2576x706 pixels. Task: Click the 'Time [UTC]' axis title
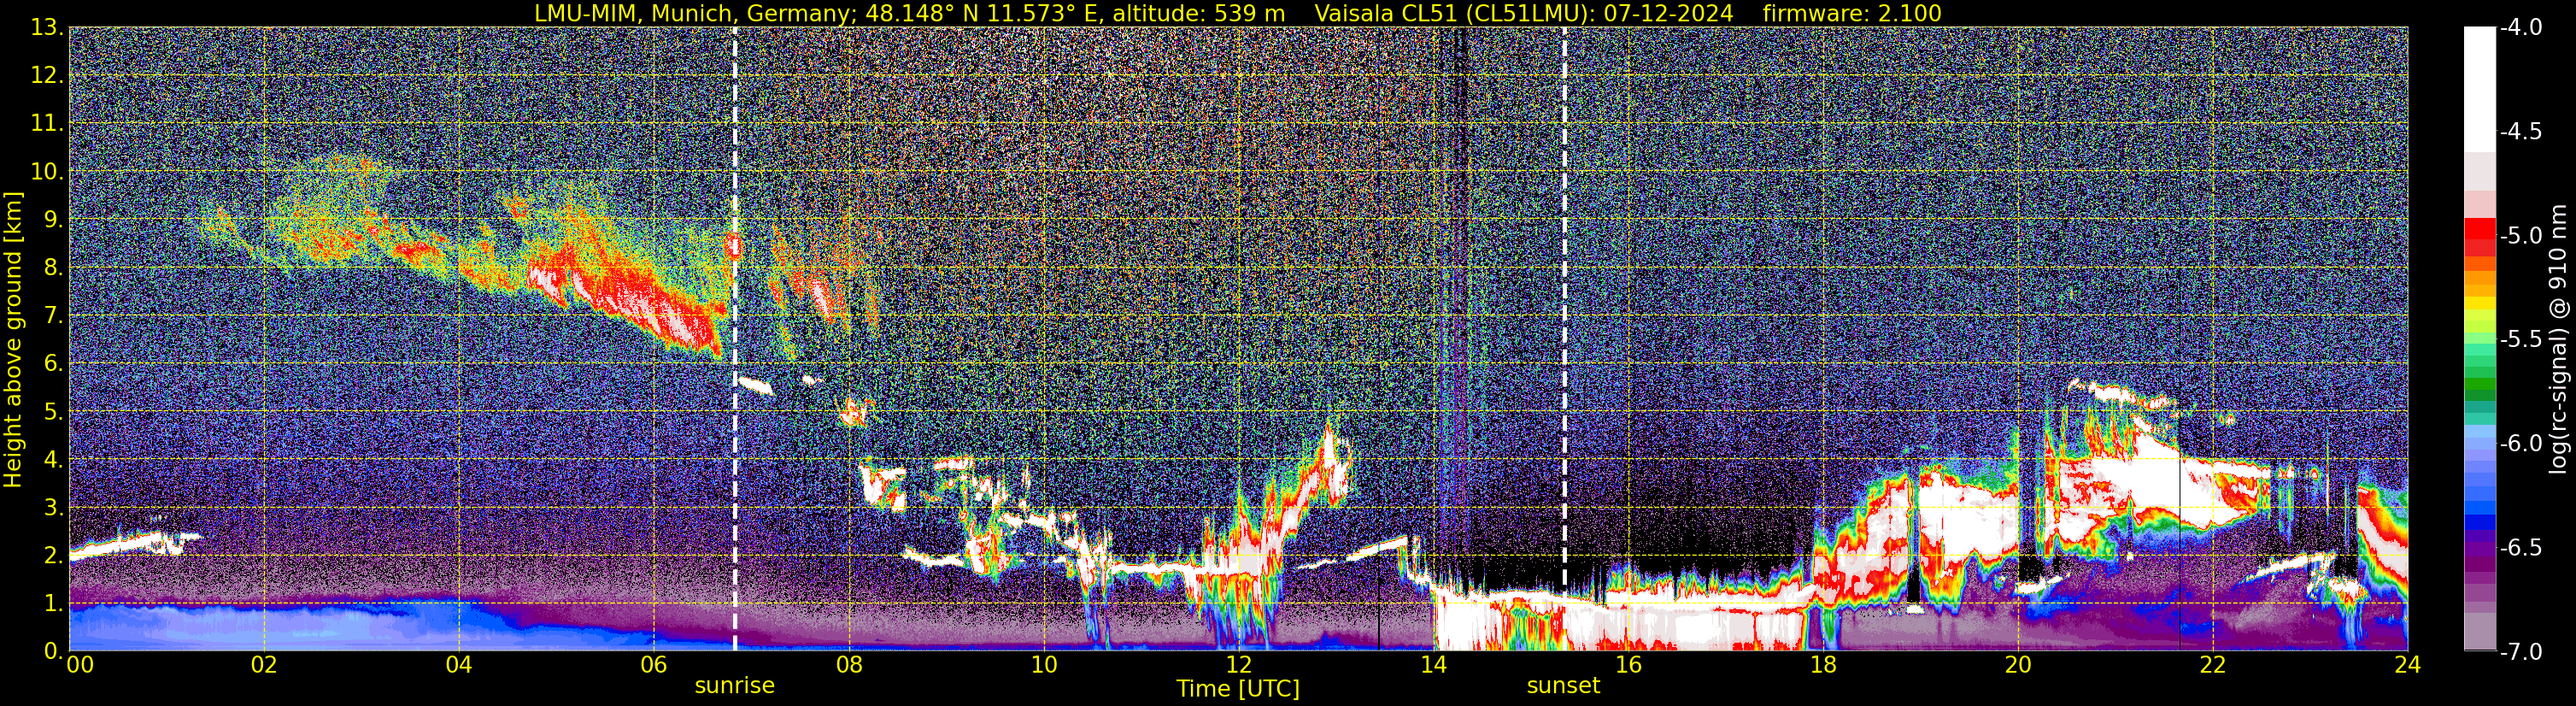pyautogui.click(x=1238, y=689)
